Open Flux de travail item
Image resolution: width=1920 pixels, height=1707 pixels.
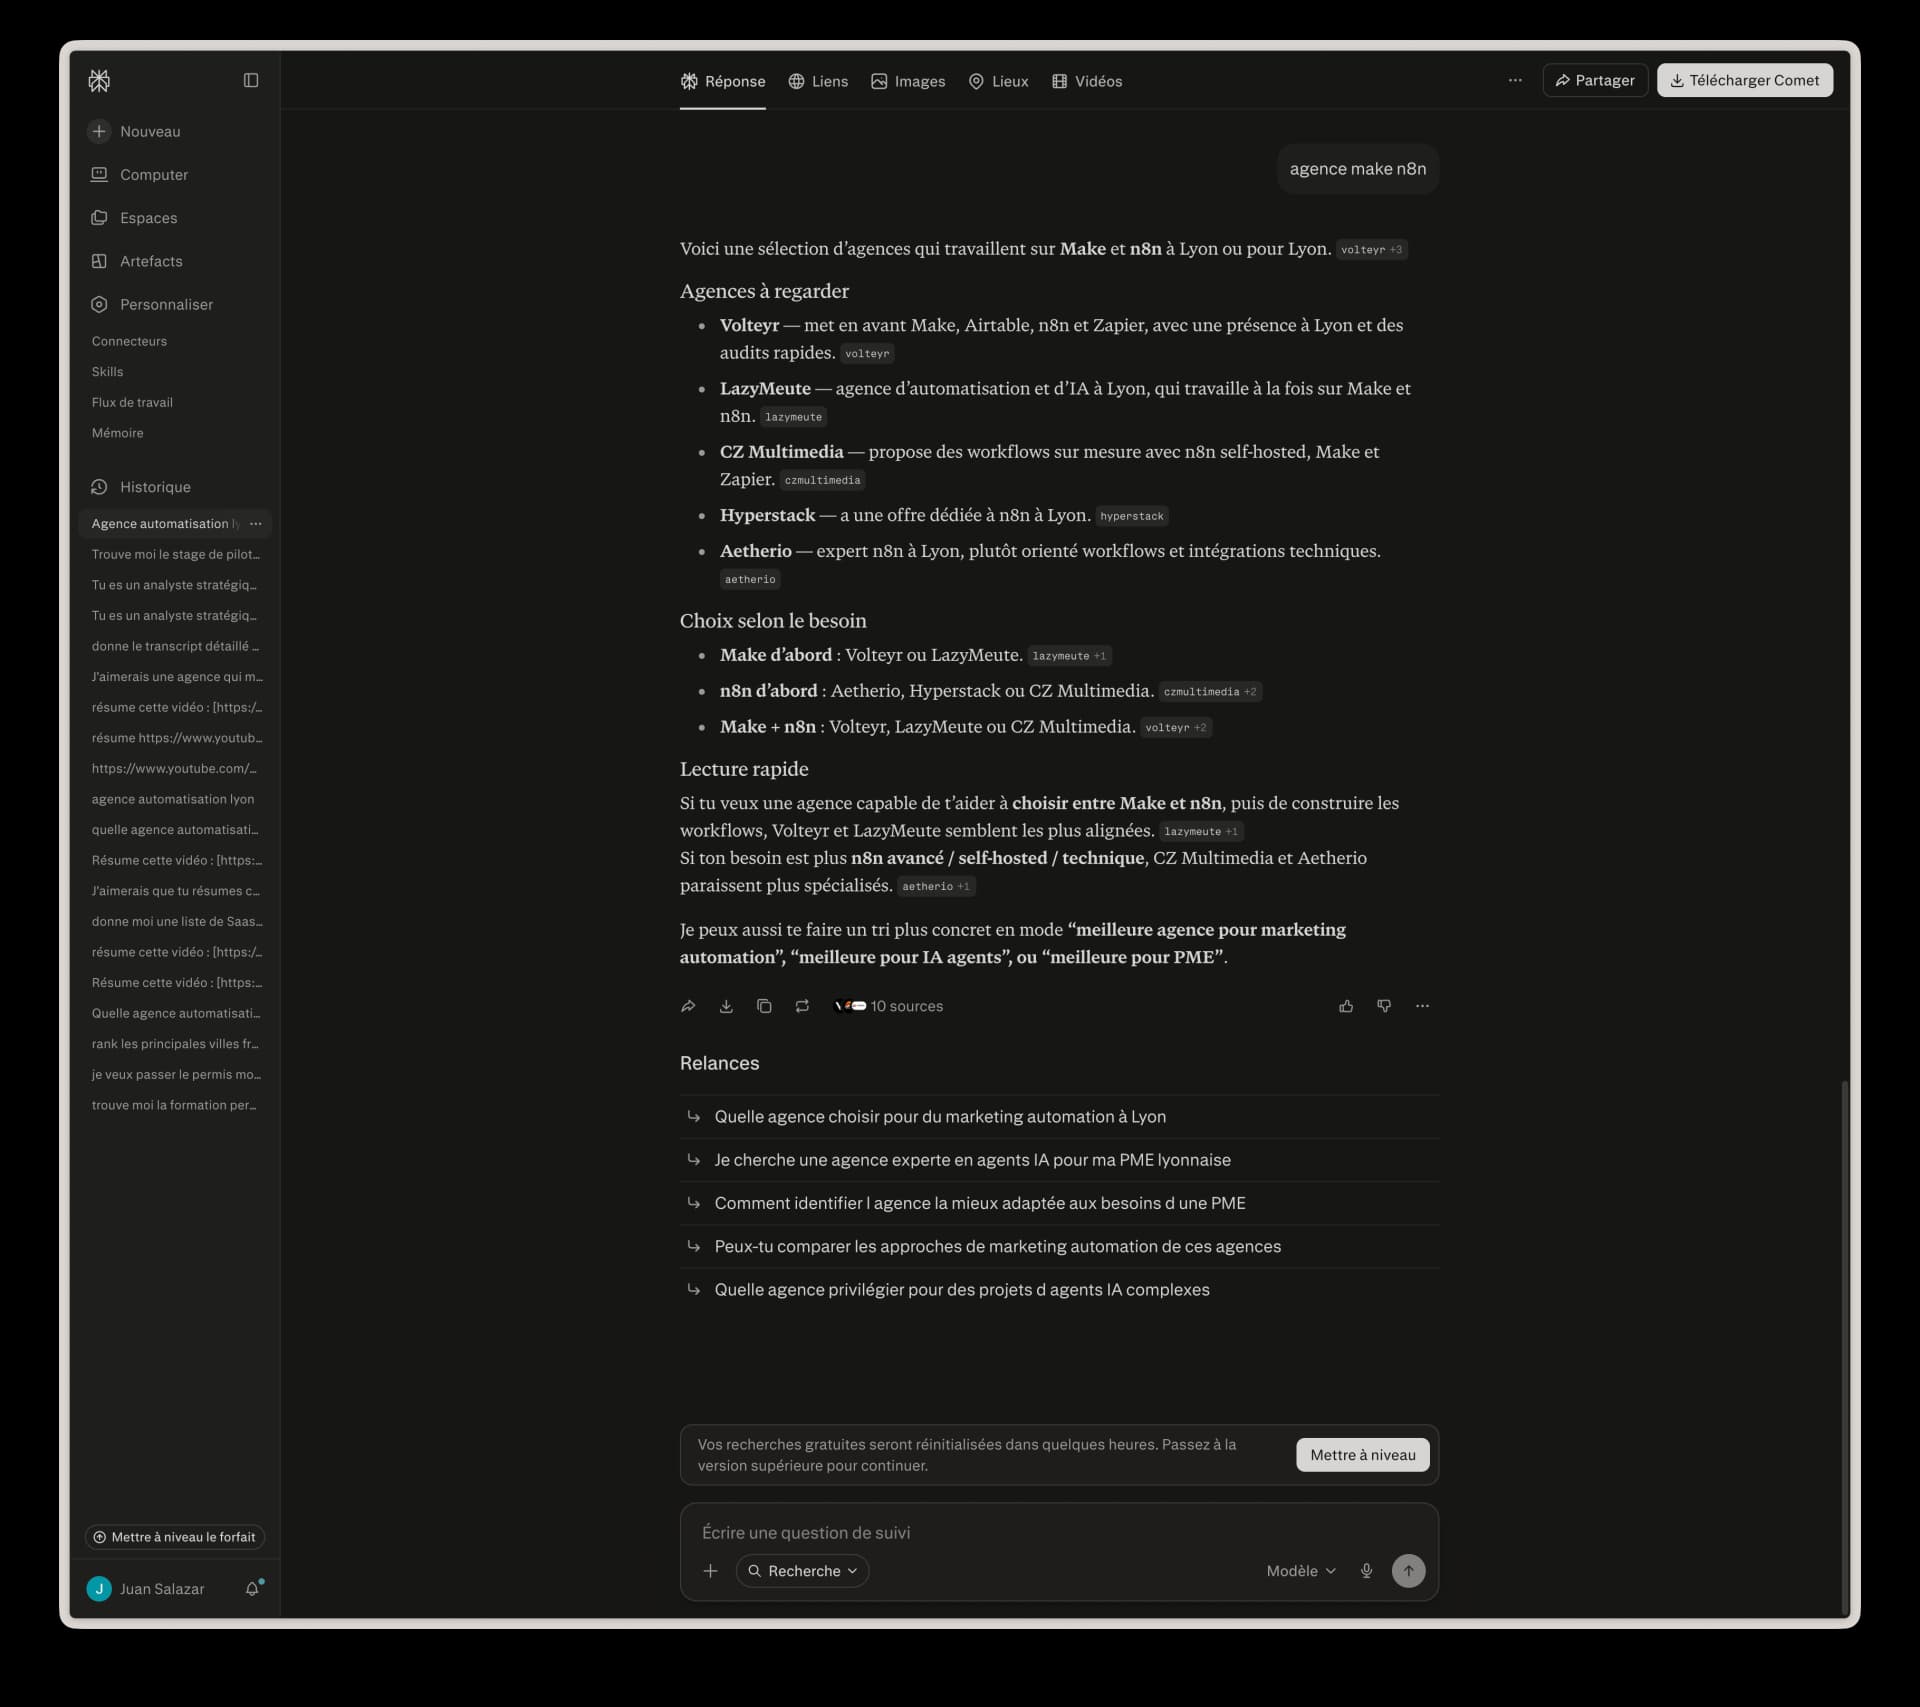coord(132,402)
